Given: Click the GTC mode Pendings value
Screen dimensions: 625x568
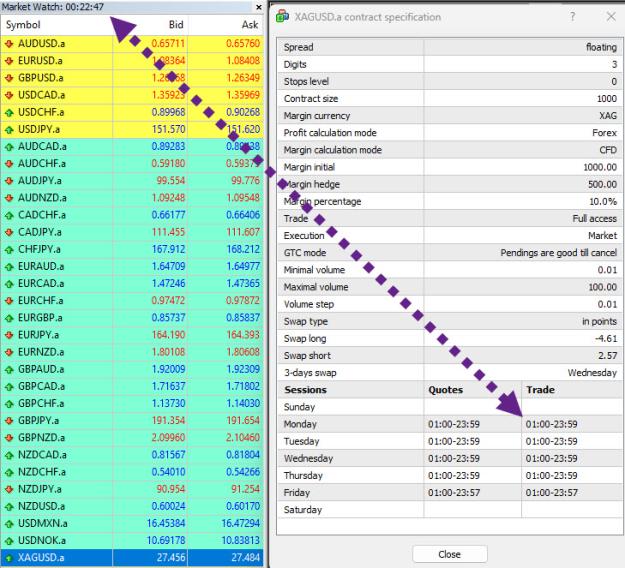Looking at the screenshot, I should [559, 253].
